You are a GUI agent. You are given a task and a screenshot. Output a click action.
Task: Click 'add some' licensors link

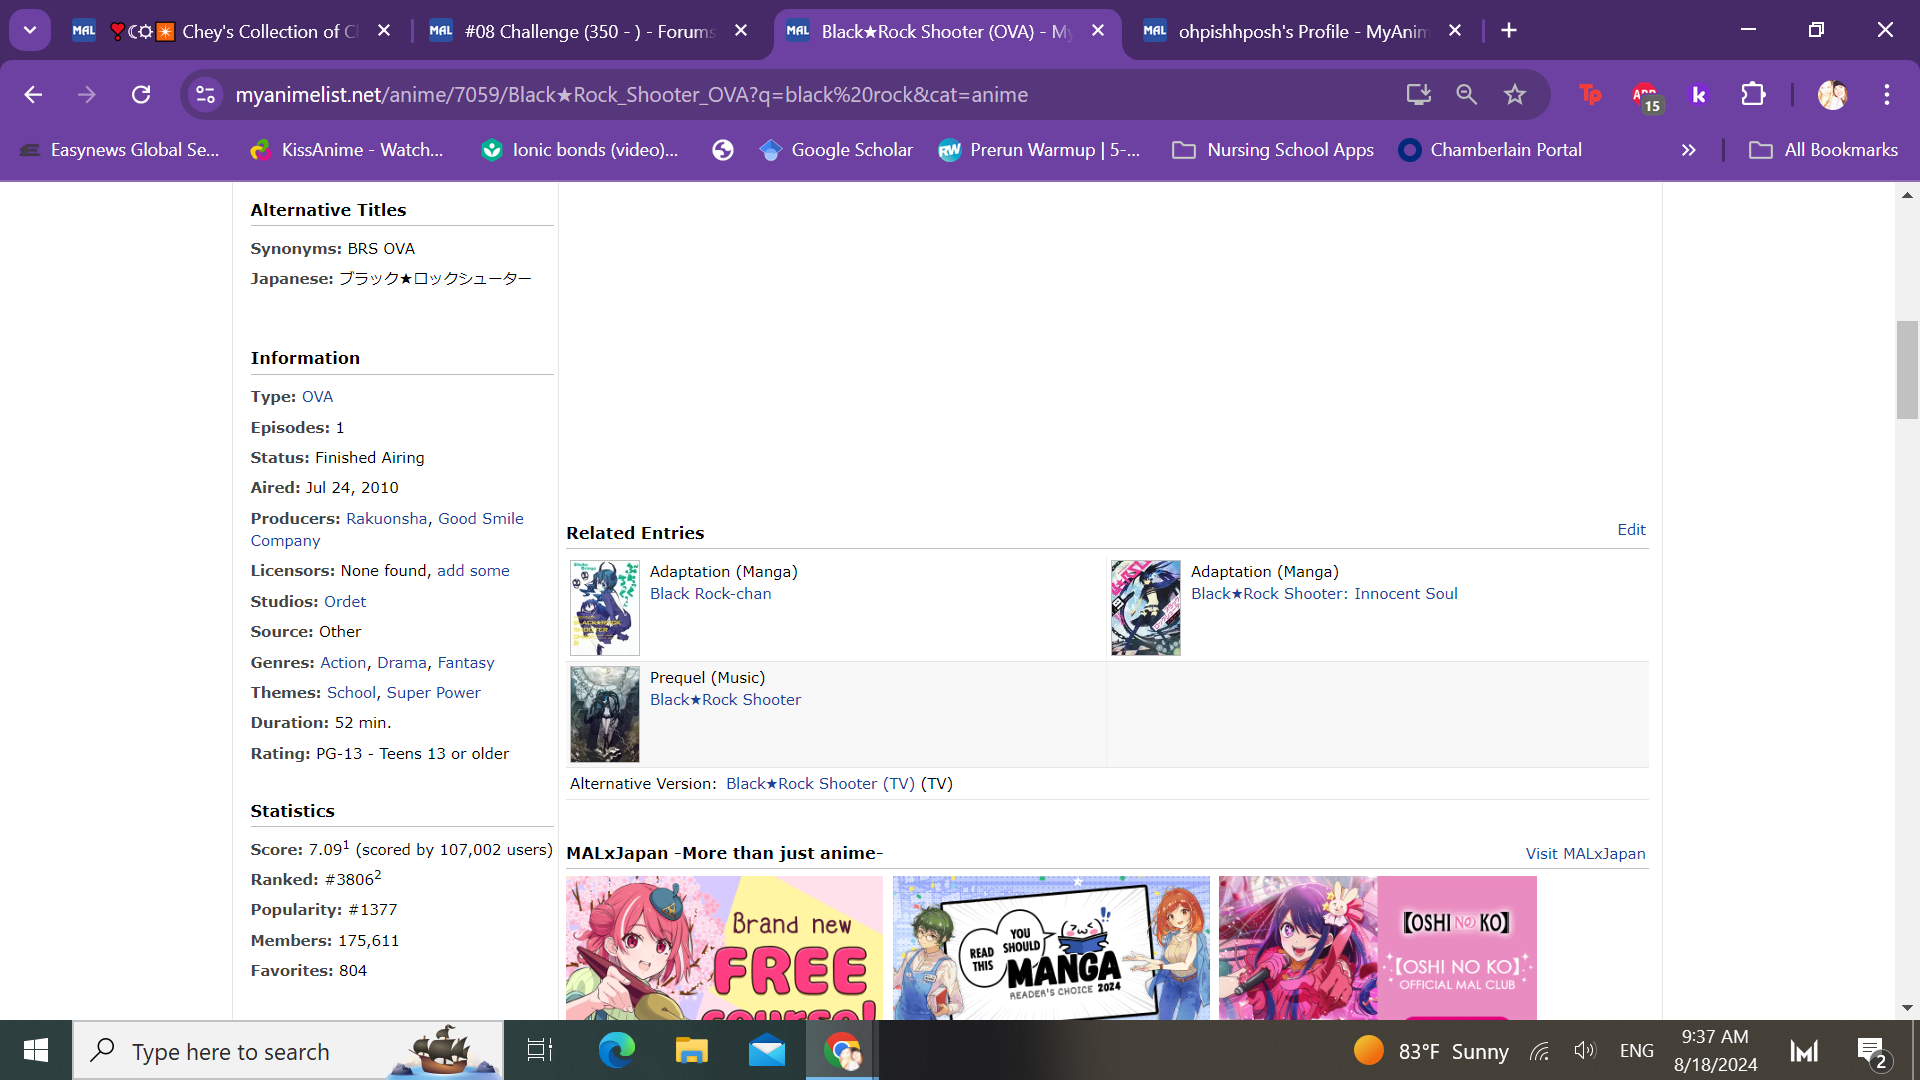pos(473,571)
